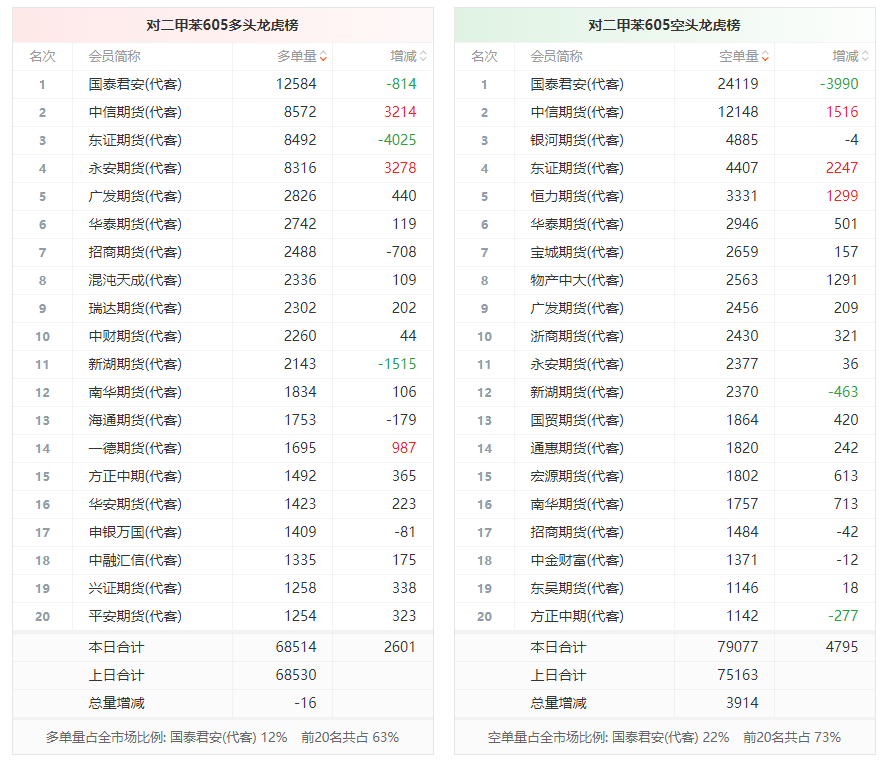Image resolution: width=883 pixels, height=761 pixels.
Task: Click 多单量占全市场比例 footer text
Action: point(222,737)
